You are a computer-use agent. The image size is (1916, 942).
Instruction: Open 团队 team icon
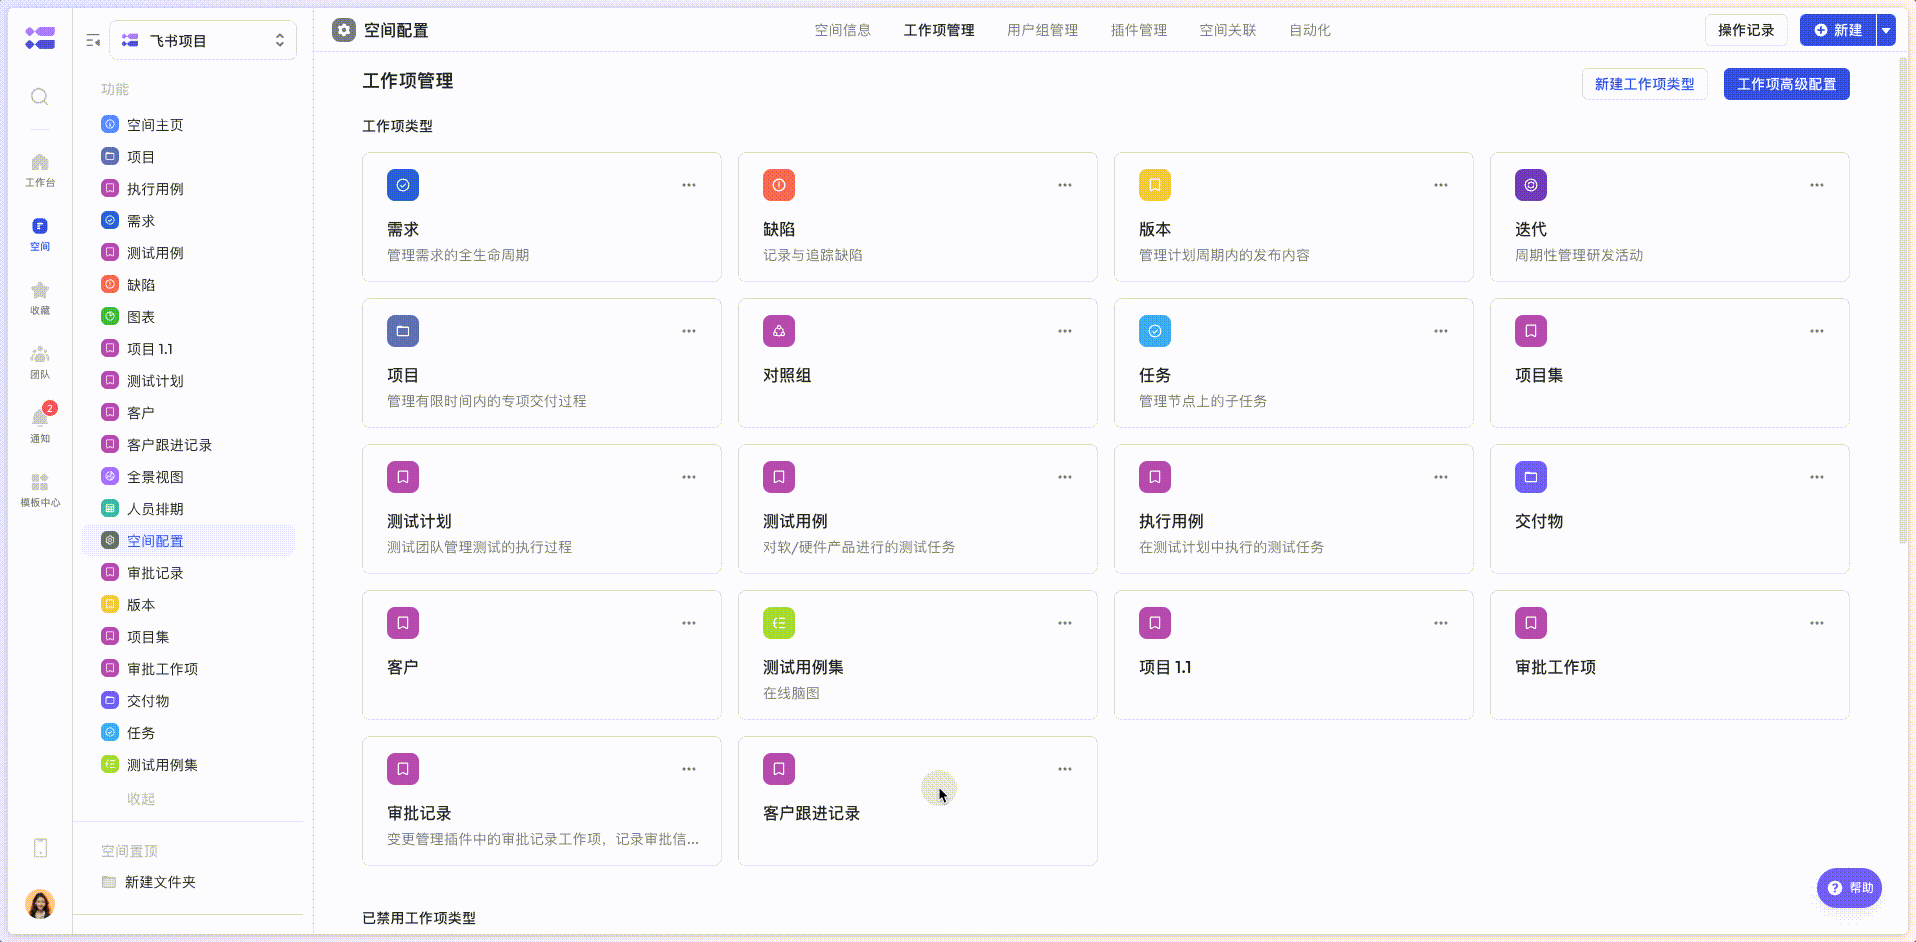[40, 362]
